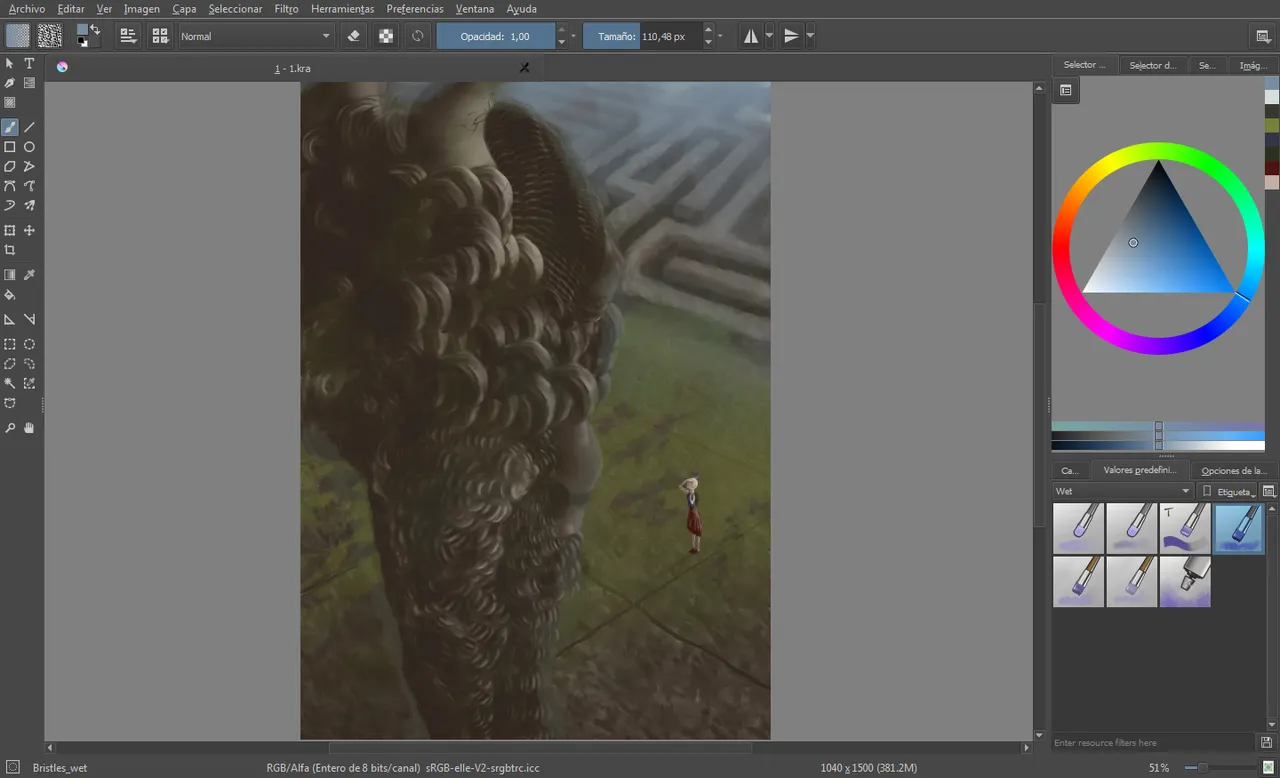
Task: Select the Rectangle tool
Action: [x=10, y=147]
